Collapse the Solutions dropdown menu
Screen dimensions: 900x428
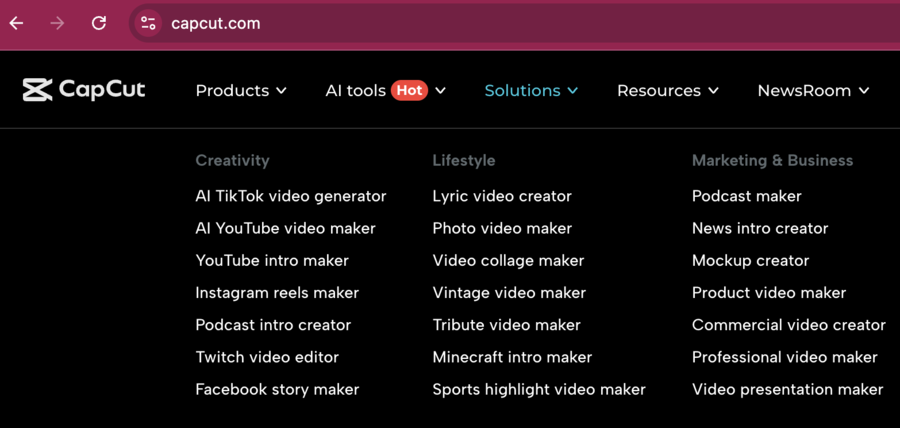[x=531, y=90]
